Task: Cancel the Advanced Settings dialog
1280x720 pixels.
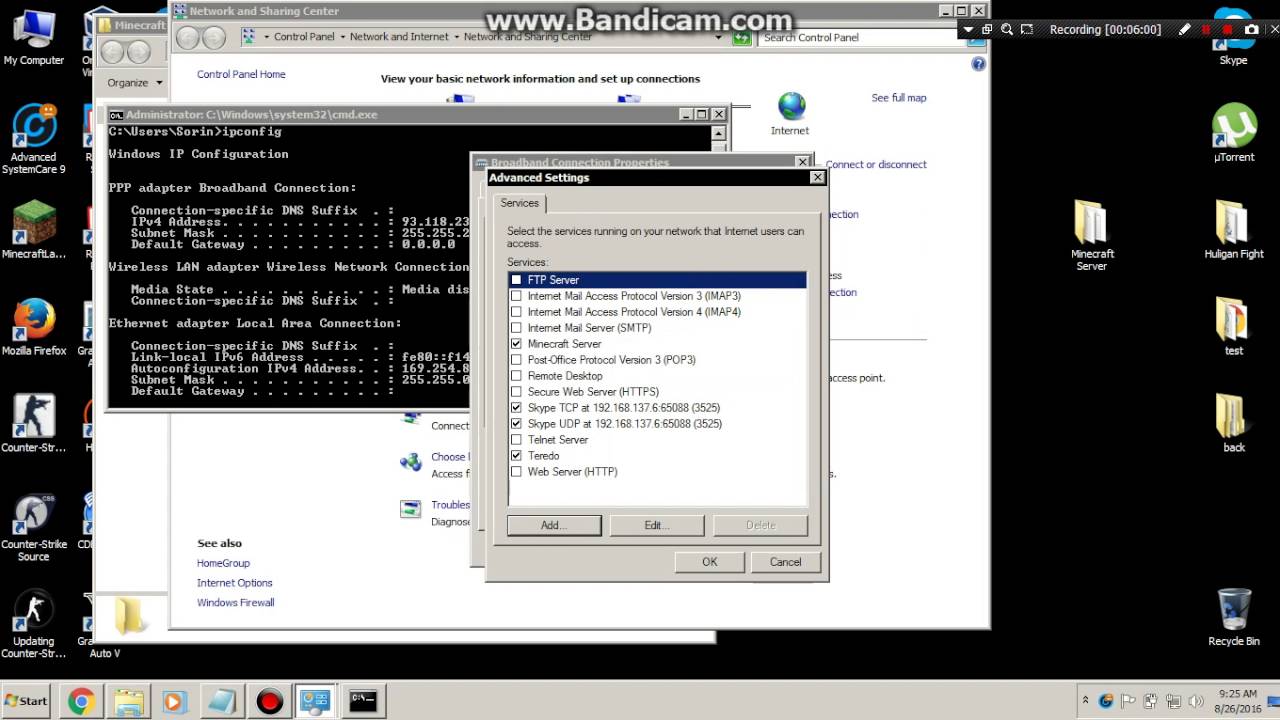Action: (x=785, y=562)
